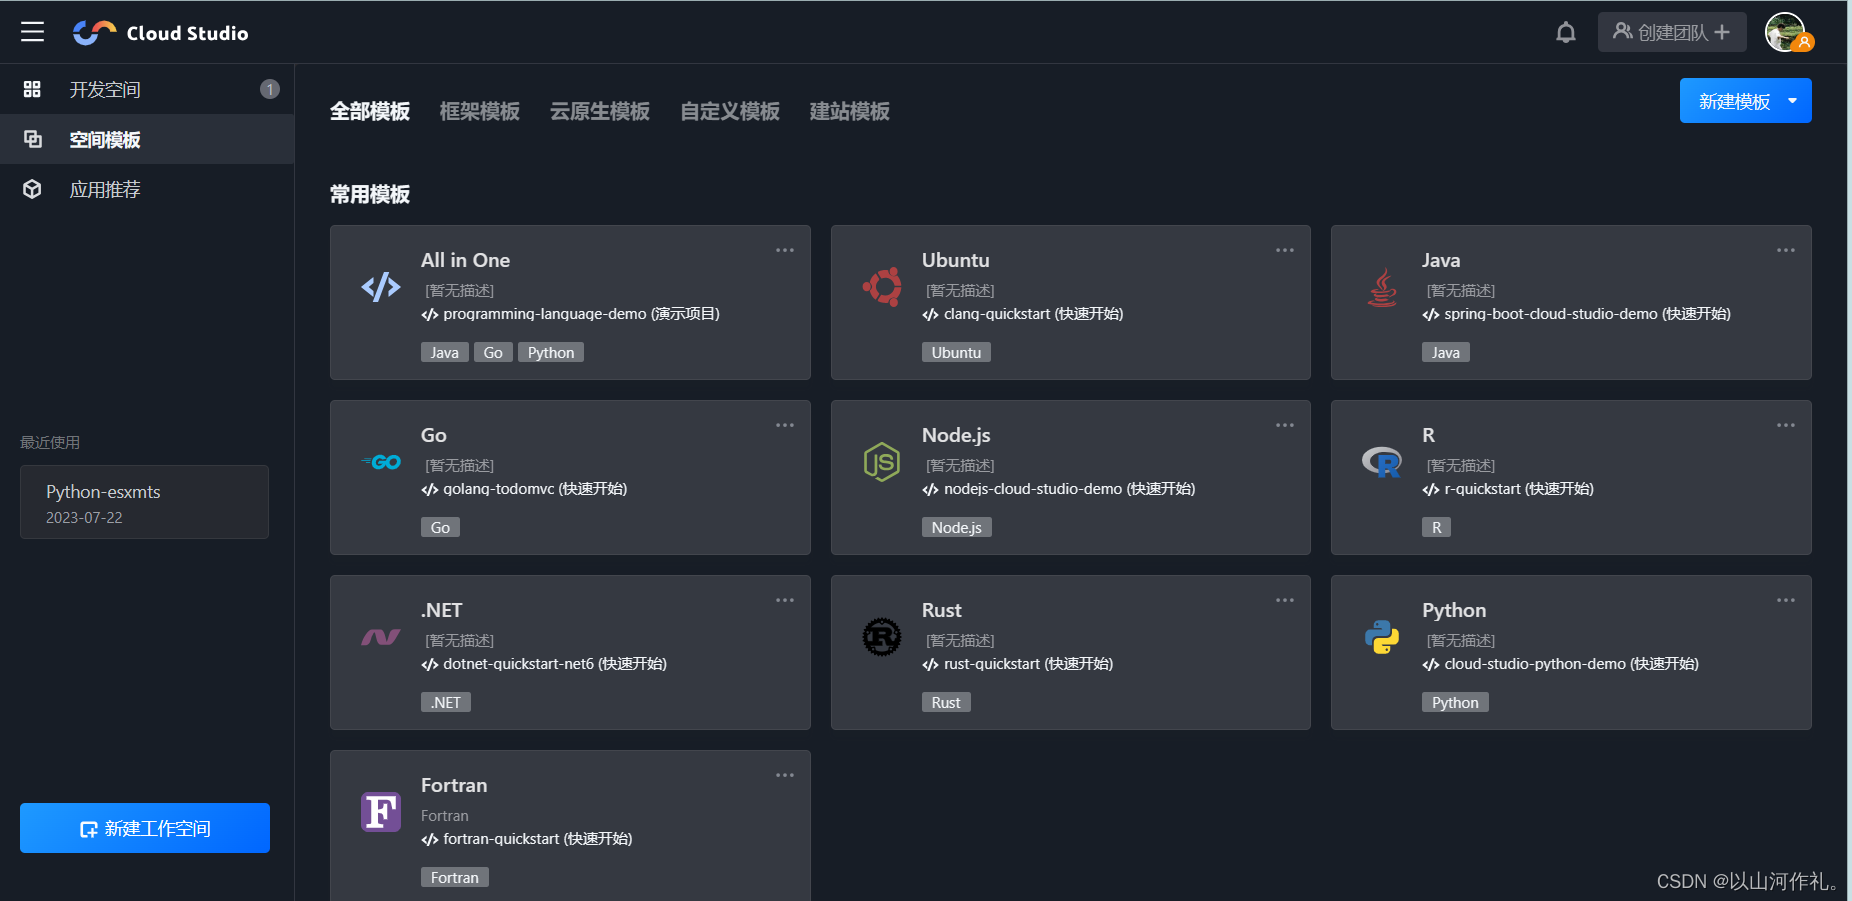Switch to the 自定义模板 tab
This screenshot has width=1852, height=901.
click(x=730, y=111)
